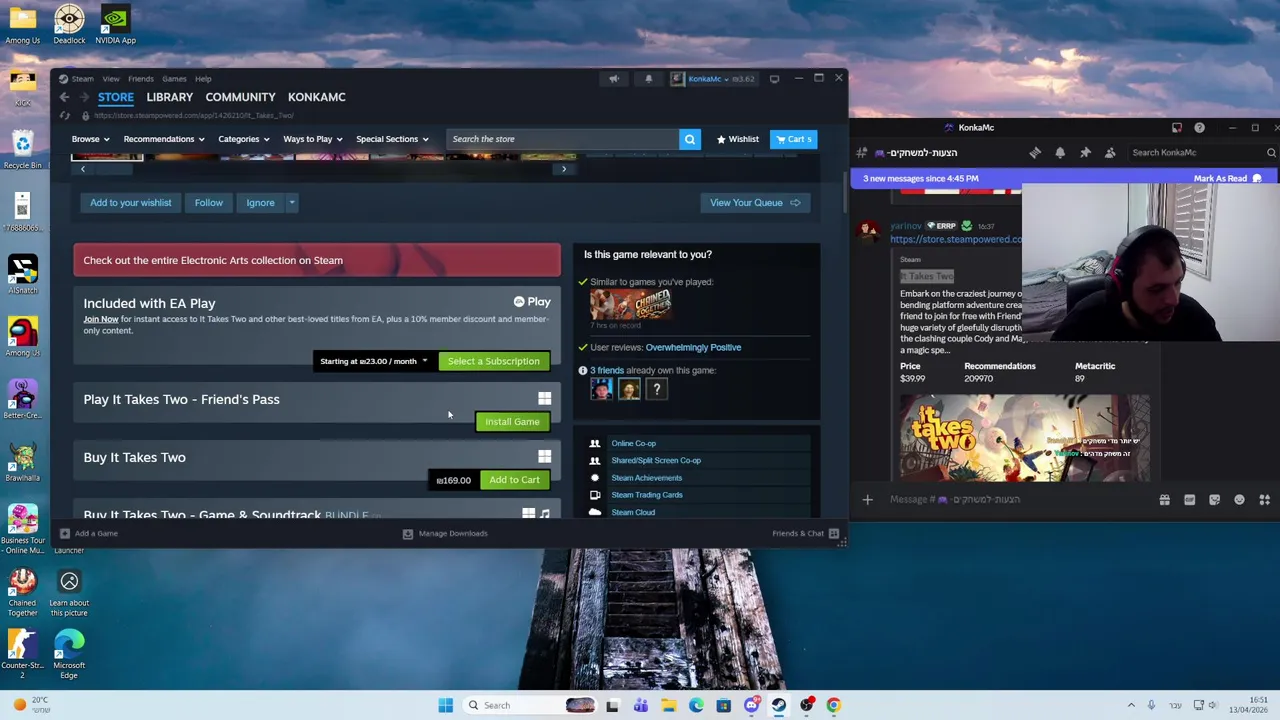Click the Online Co-op feature link
This screenshot has height=720, width=1280.
(633, 443)
